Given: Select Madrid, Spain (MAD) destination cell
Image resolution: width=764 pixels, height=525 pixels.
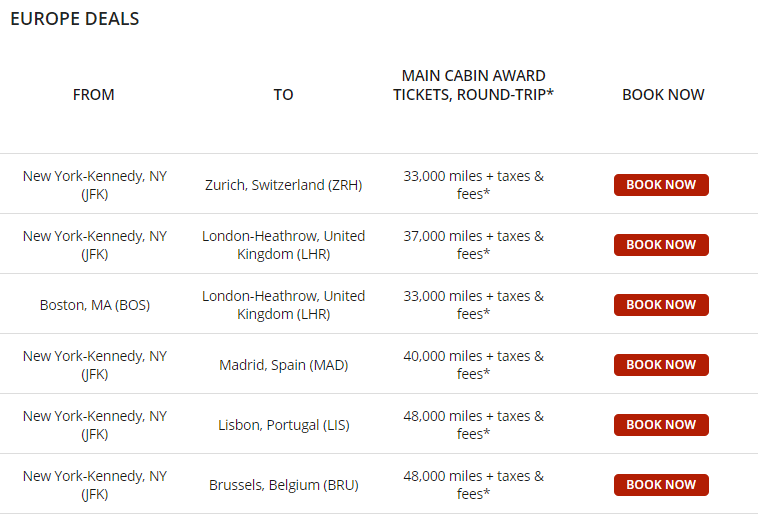Looking at the screenshot, I should [x=284, y=365].
